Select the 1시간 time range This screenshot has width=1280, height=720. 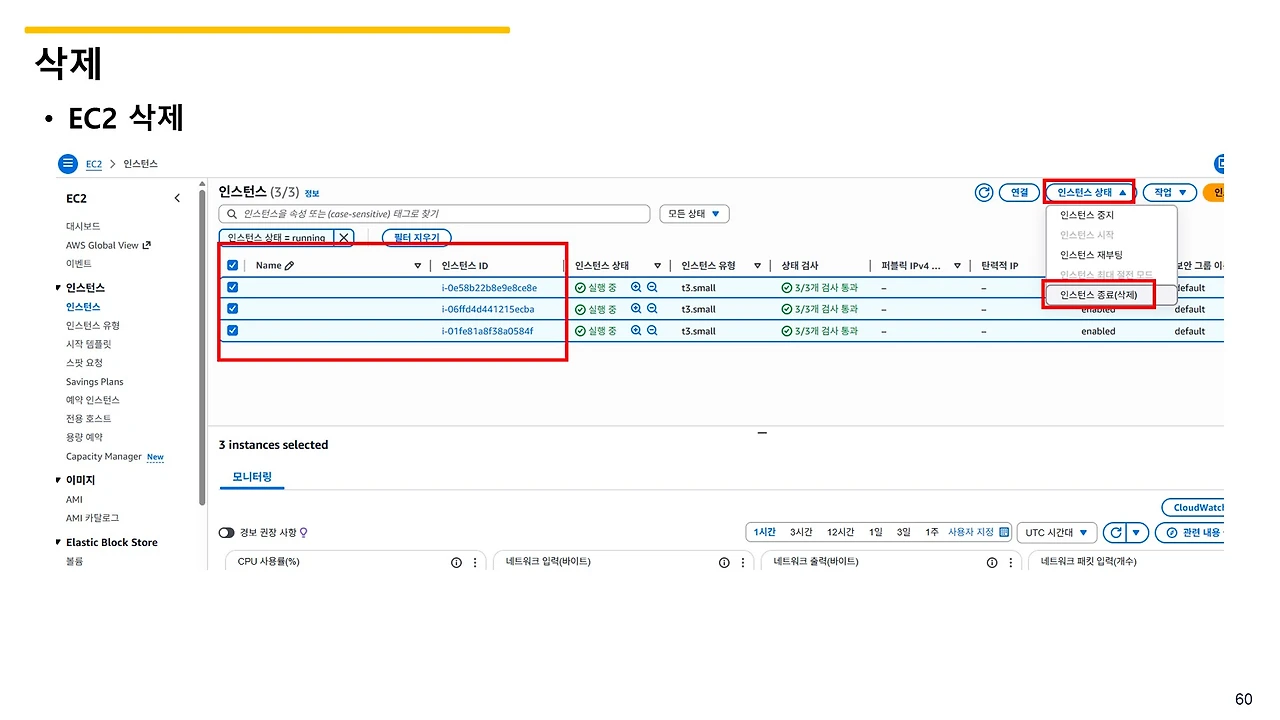click(765, 532)
